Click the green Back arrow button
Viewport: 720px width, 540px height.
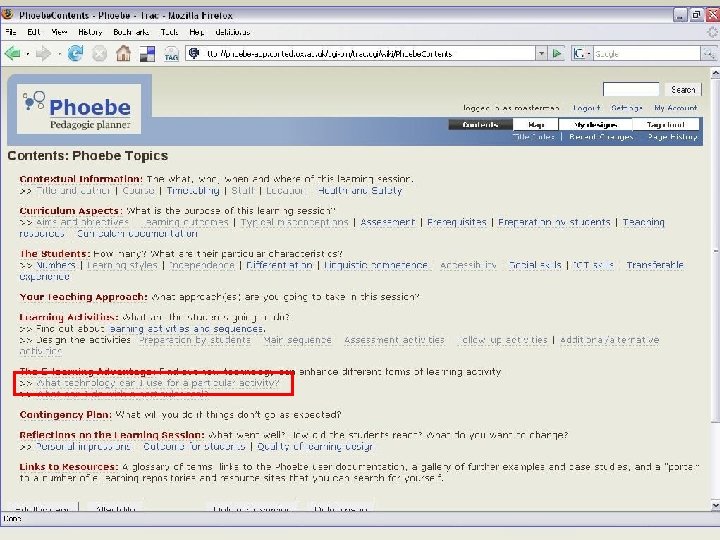(x=12, y=54)
